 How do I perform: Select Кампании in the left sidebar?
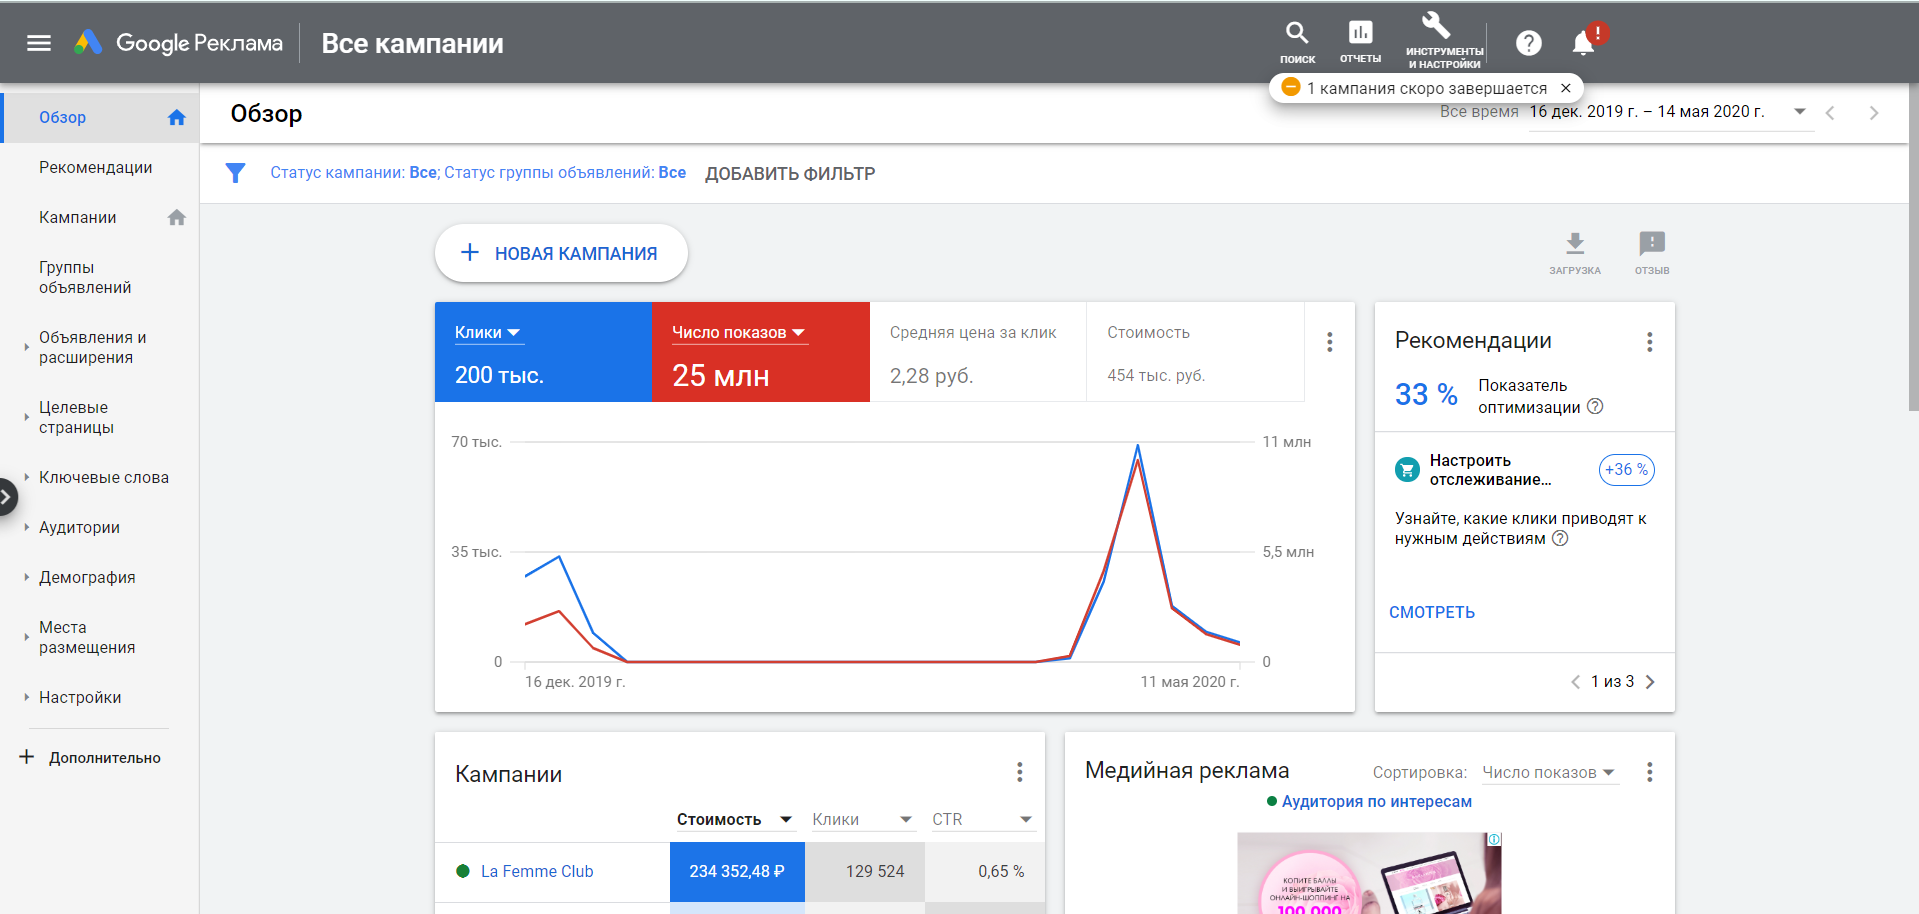78,217
